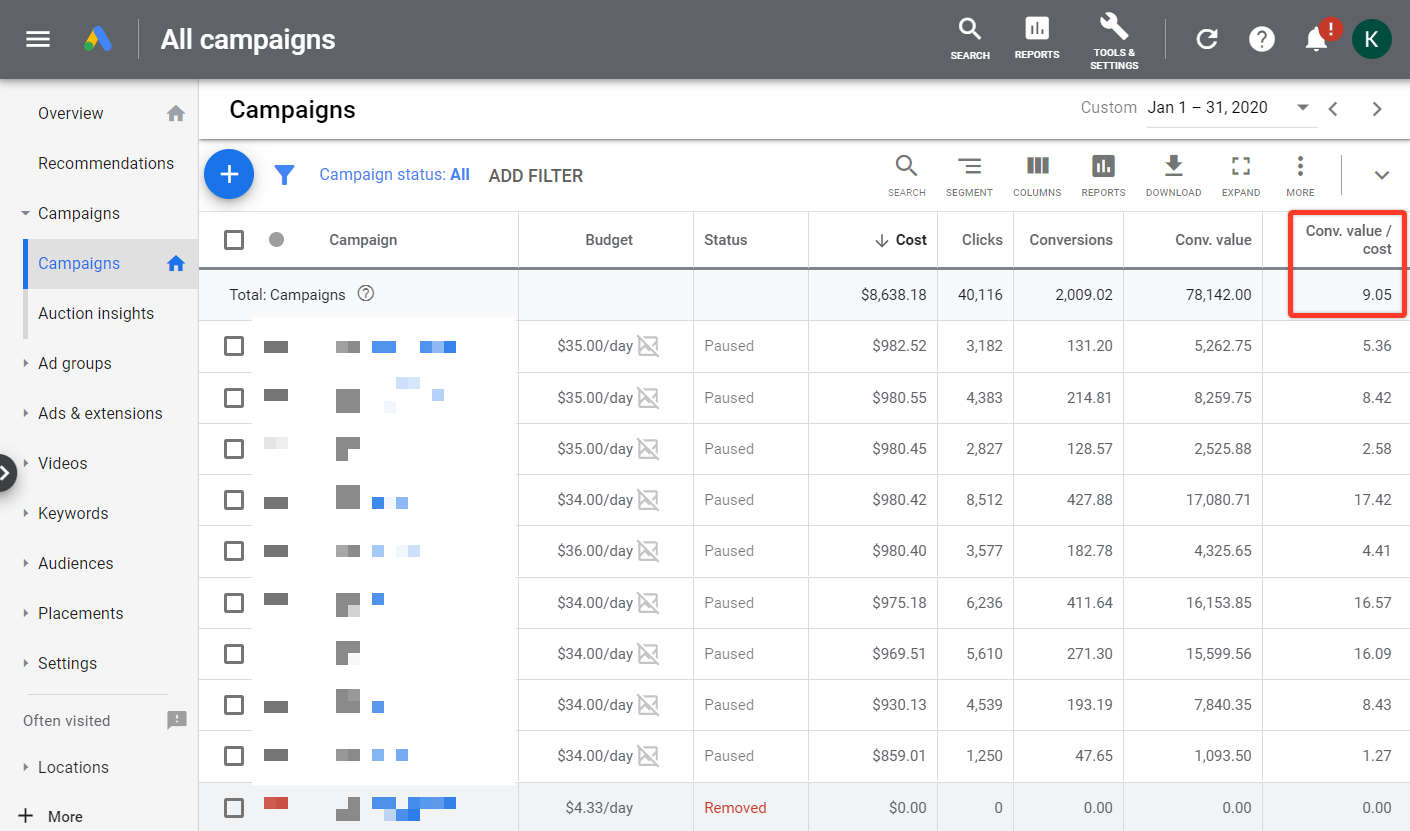Click ADD FILTER
Screen dimensions: 1410x831
(x=536, y=176)
